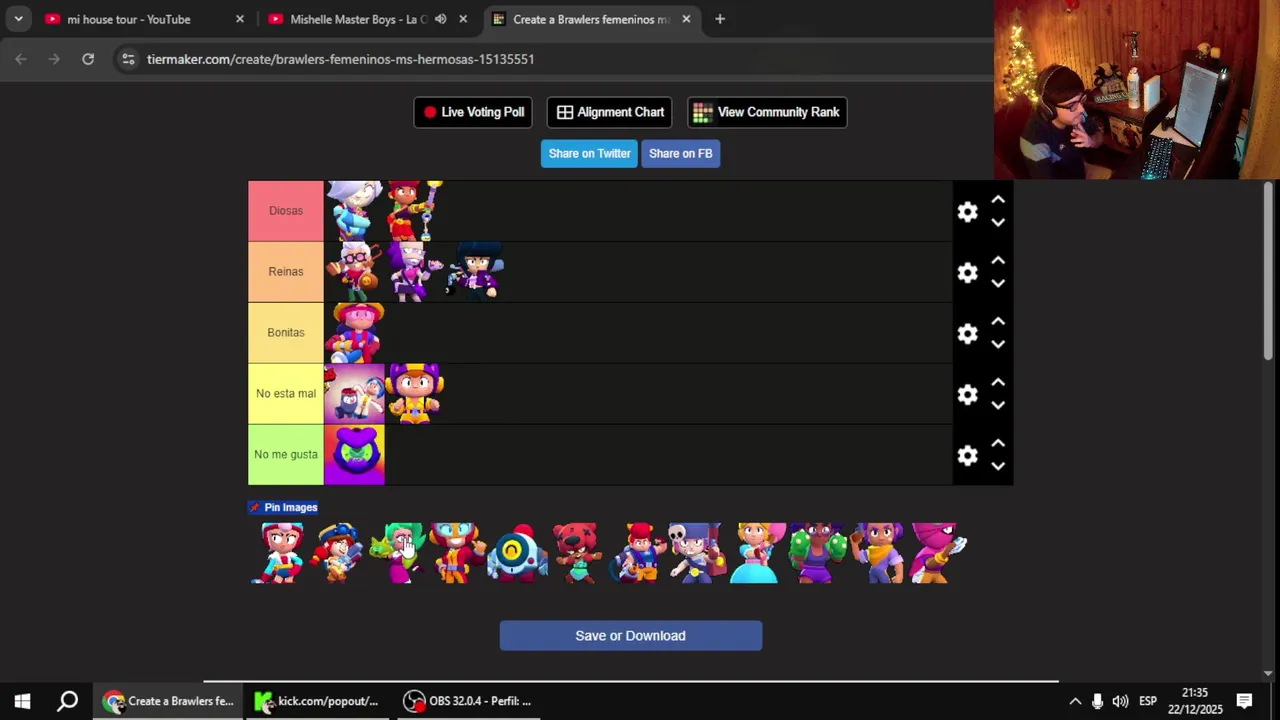Image resolution: width=1280 pixels, height=720 pixels.
Task: Select the yellow Bonitas tier label
Action: pos(286,333)
